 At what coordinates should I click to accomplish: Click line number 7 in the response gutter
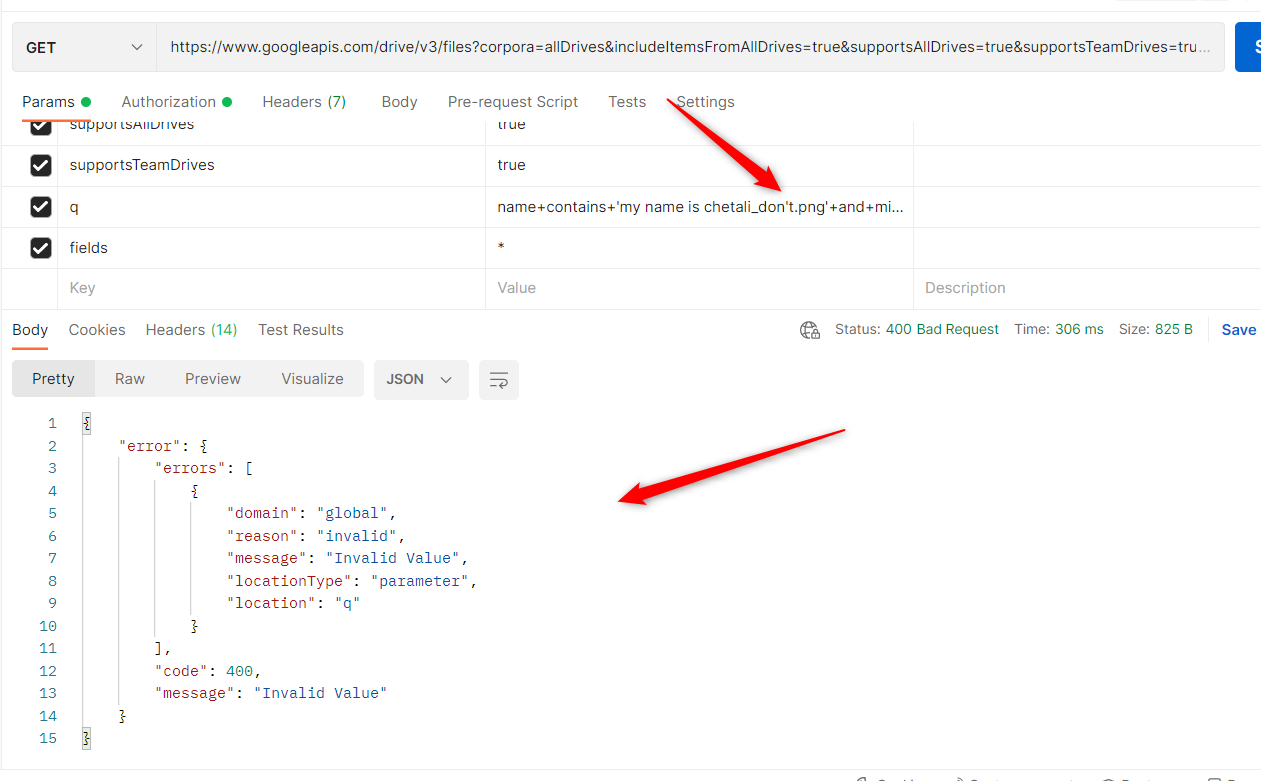[x=52, y=558]
